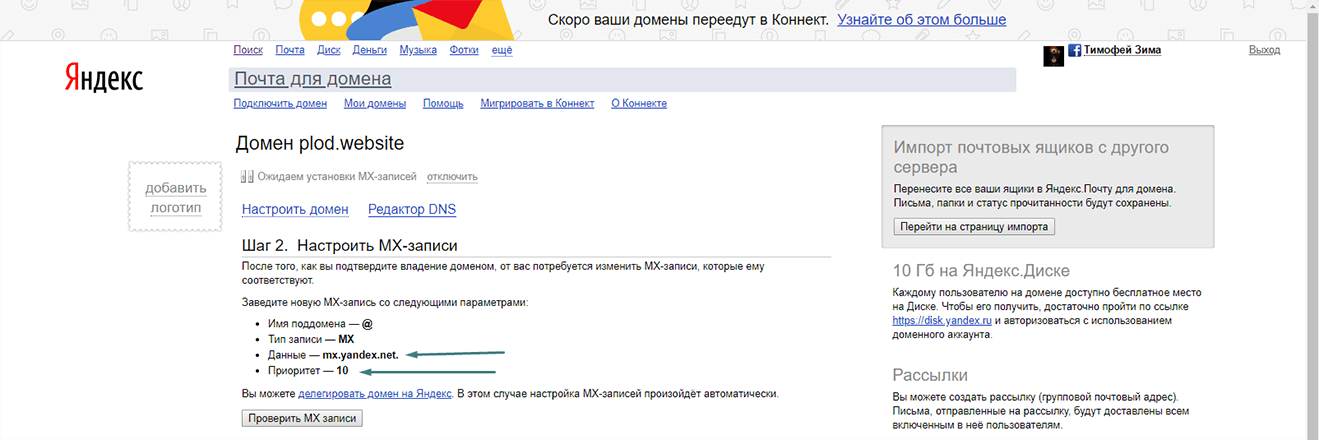The width and height of the screenshot is (1319, 440).
Task: Click the 10 Гб на Яндекс.Диске heading
Action: (981, 270)
